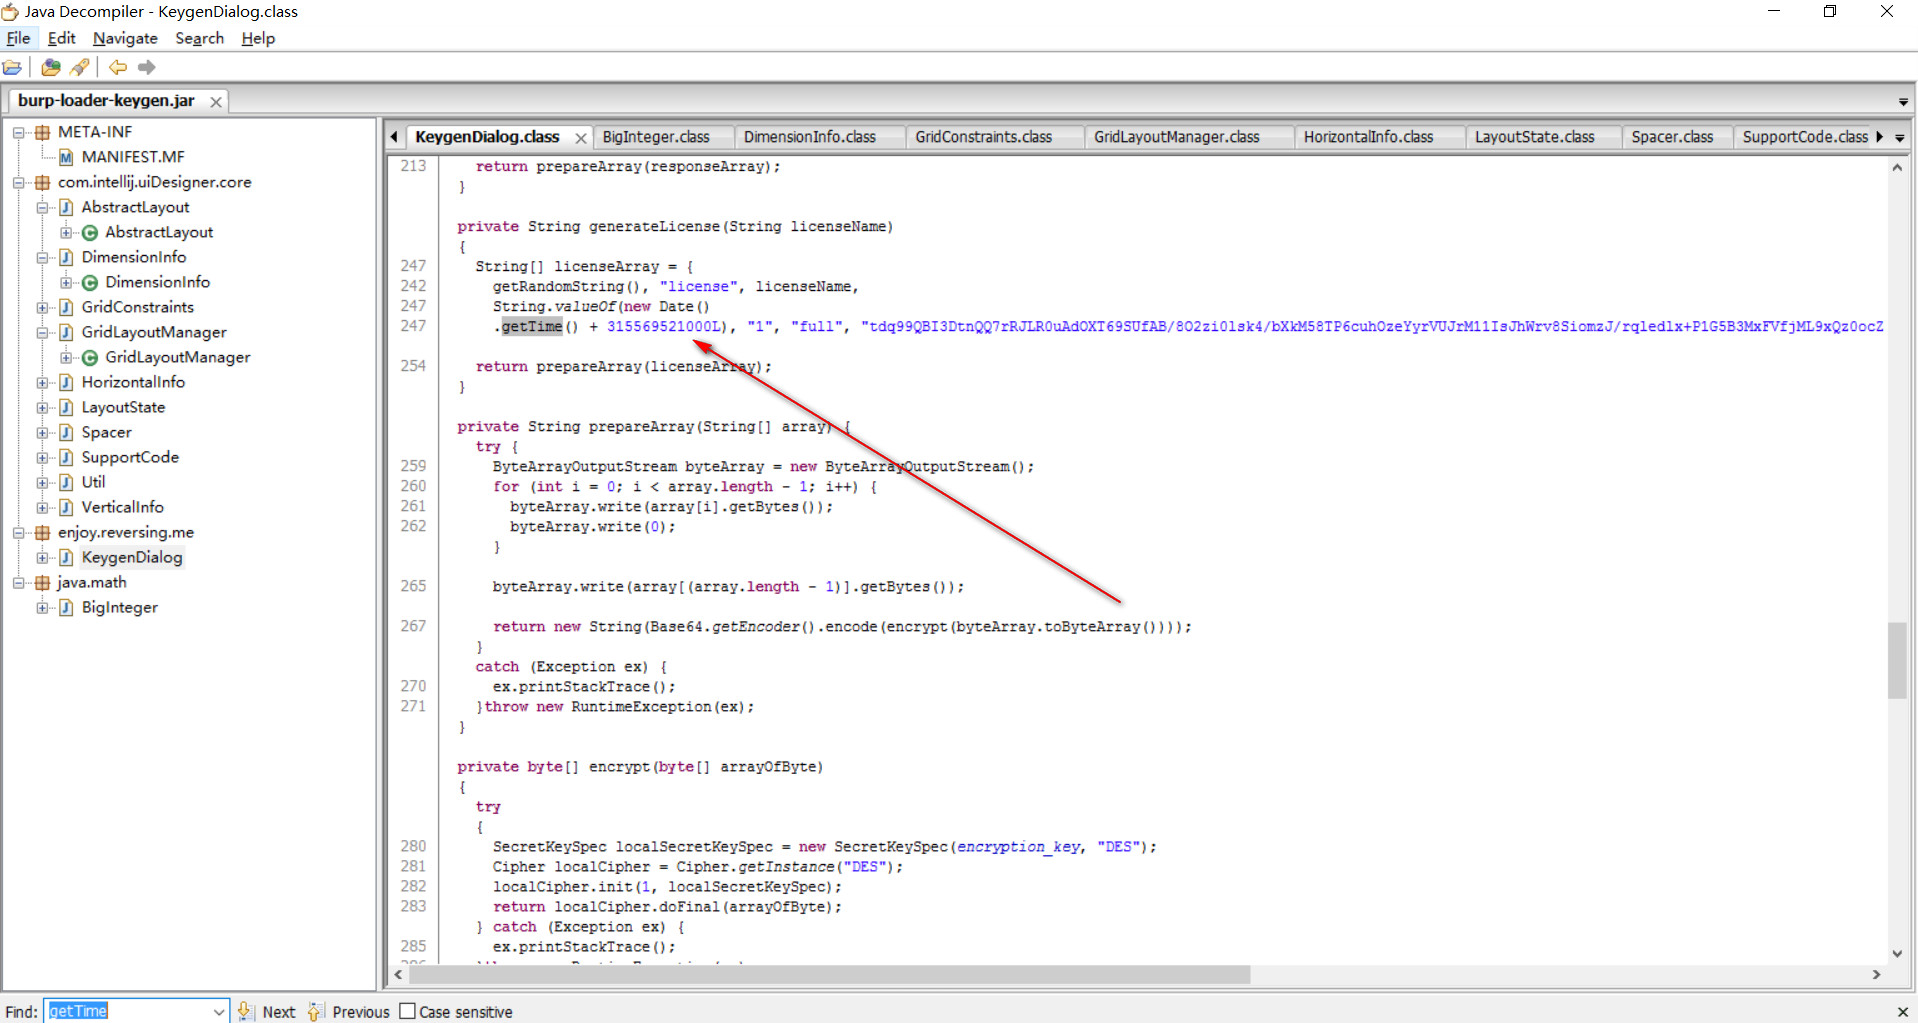Expand the KeygenDialog tree node
This screenshot has width=1918, height=1023.
42,557
